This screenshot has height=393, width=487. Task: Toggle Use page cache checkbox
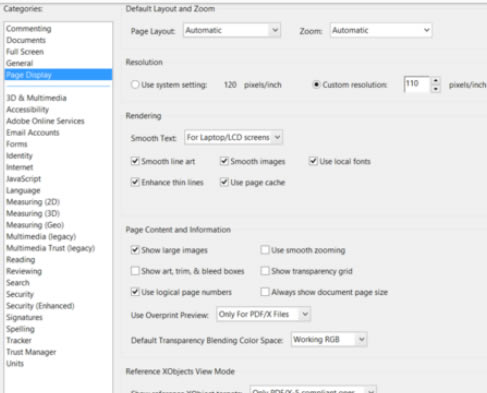pyautogui.click(x=224, y=182)
